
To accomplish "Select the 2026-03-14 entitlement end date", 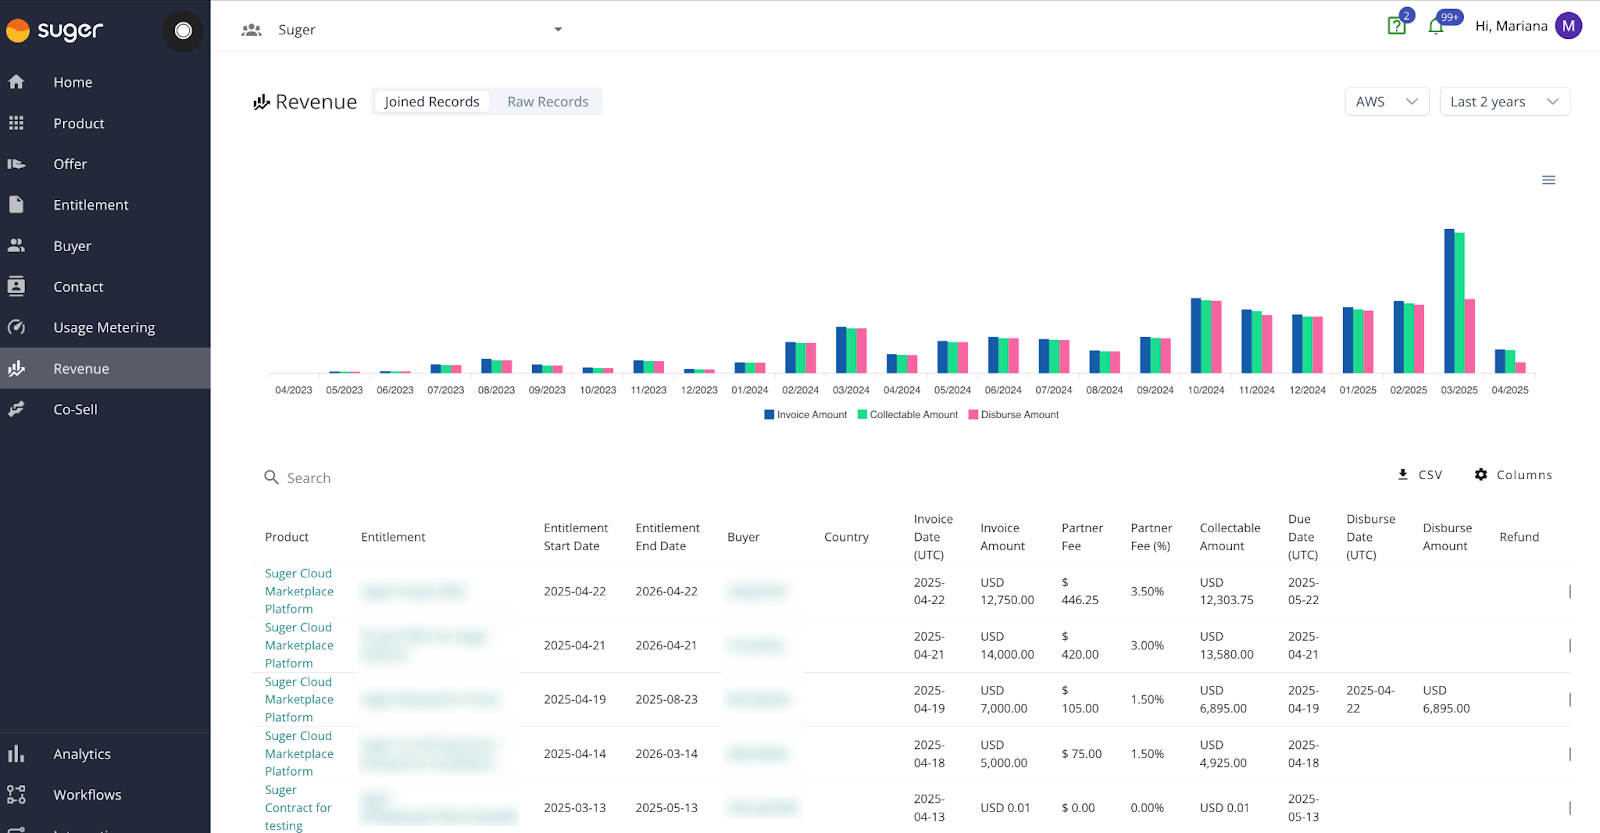I will [x=667, y=754].
